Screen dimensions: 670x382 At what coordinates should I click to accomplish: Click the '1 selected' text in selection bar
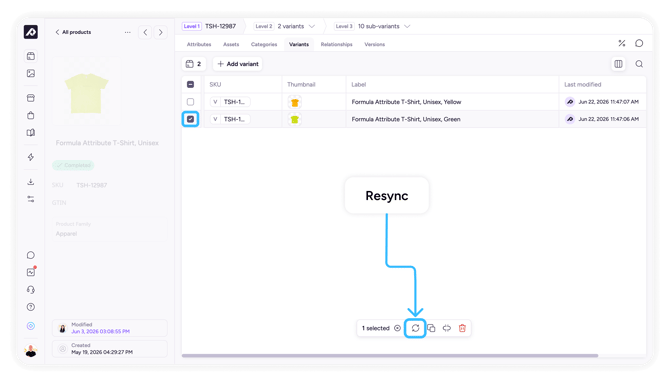[x=376, y=328]
